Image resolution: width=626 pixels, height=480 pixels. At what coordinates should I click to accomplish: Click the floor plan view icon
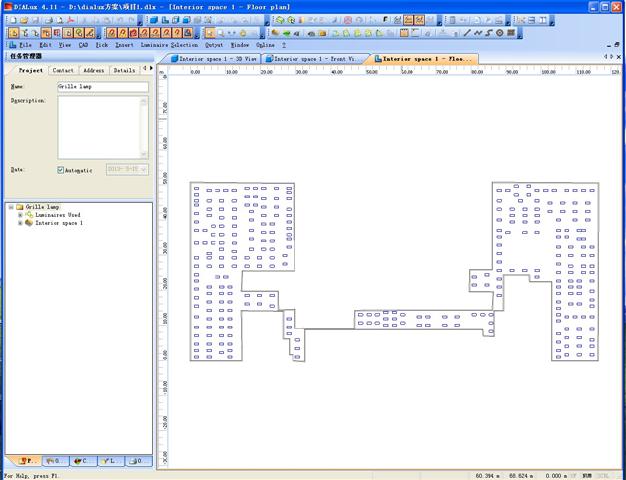[x=165, y=20]
